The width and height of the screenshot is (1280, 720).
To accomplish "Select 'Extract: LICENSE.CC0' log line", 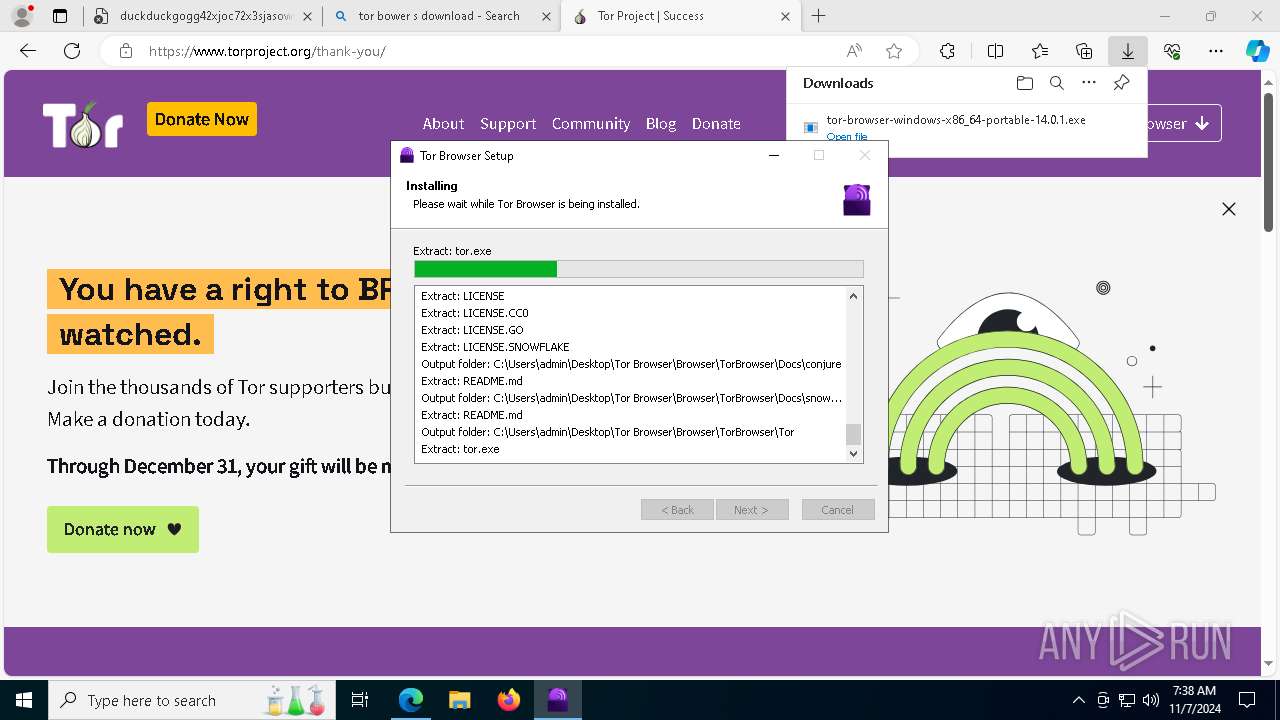I will (475, 313).
